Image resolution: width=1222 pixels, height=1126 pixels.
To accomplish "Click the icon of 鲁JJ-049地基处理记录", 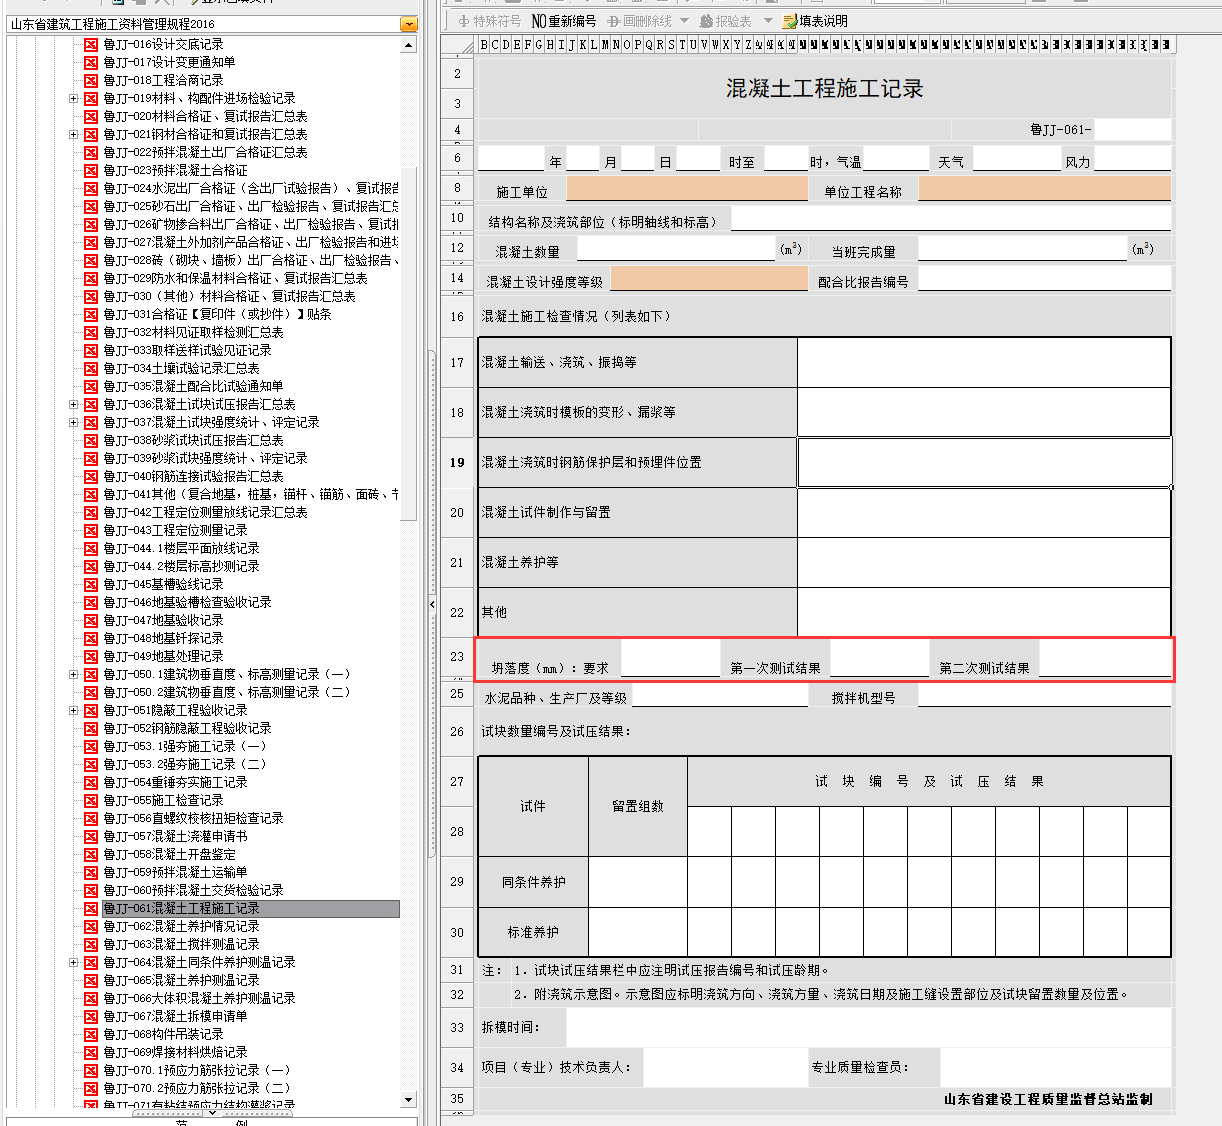I will tap(91, 656).
